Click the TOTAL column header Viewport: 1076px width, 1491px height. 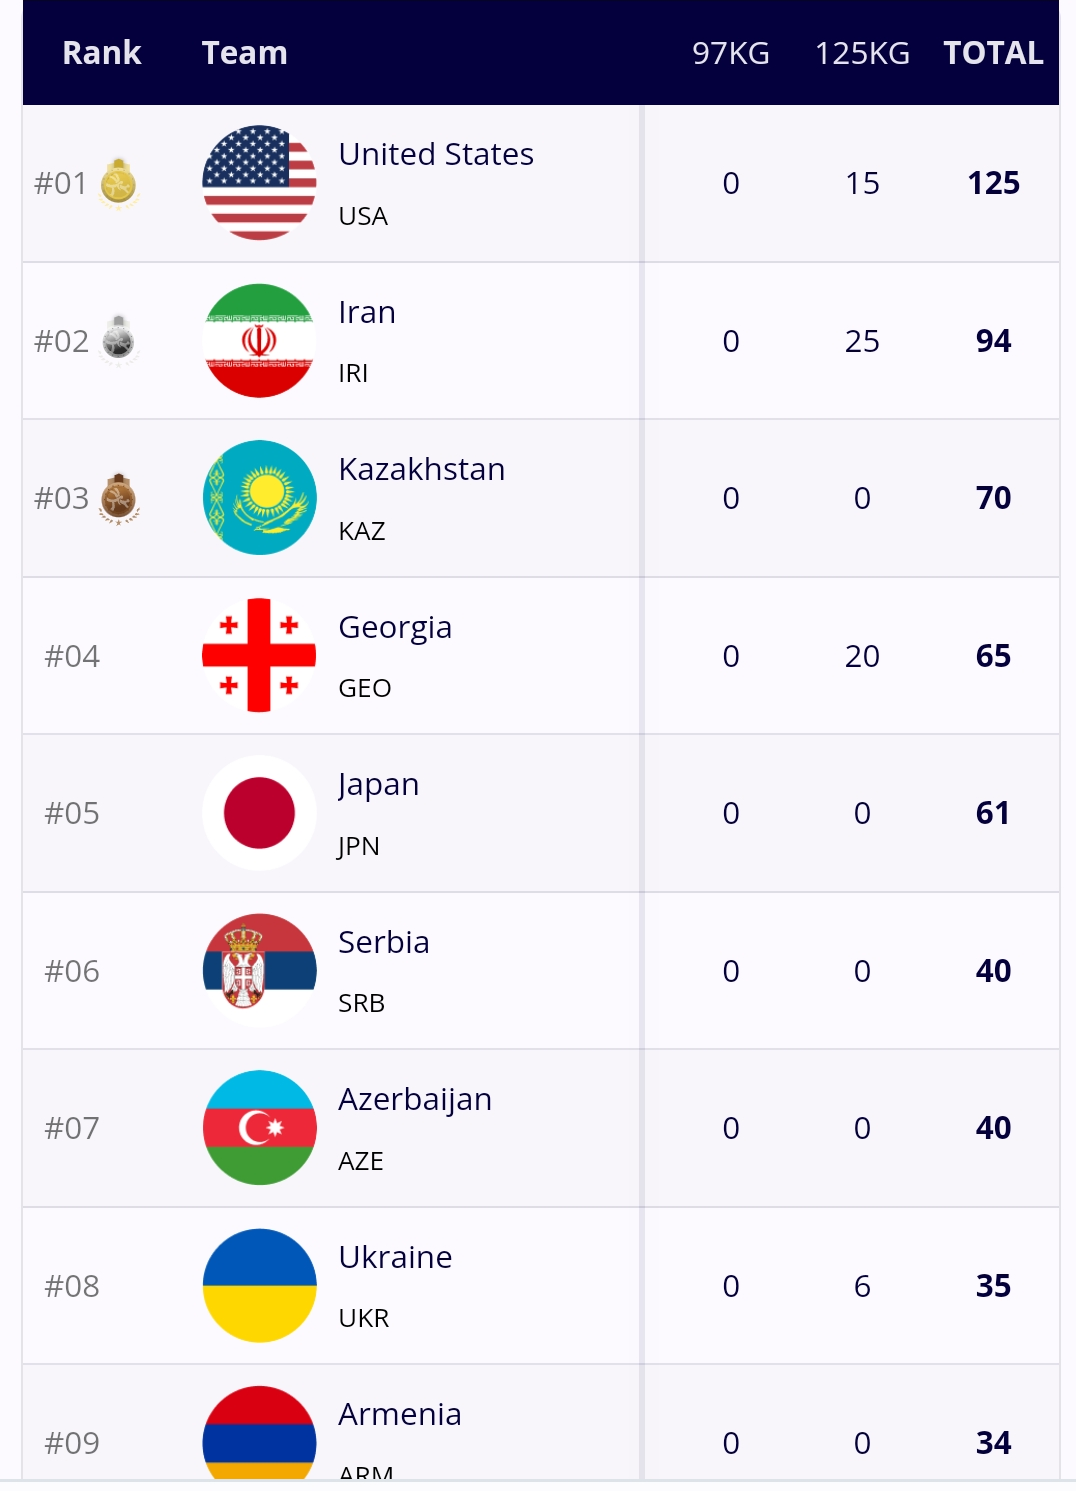coord(993,53)
